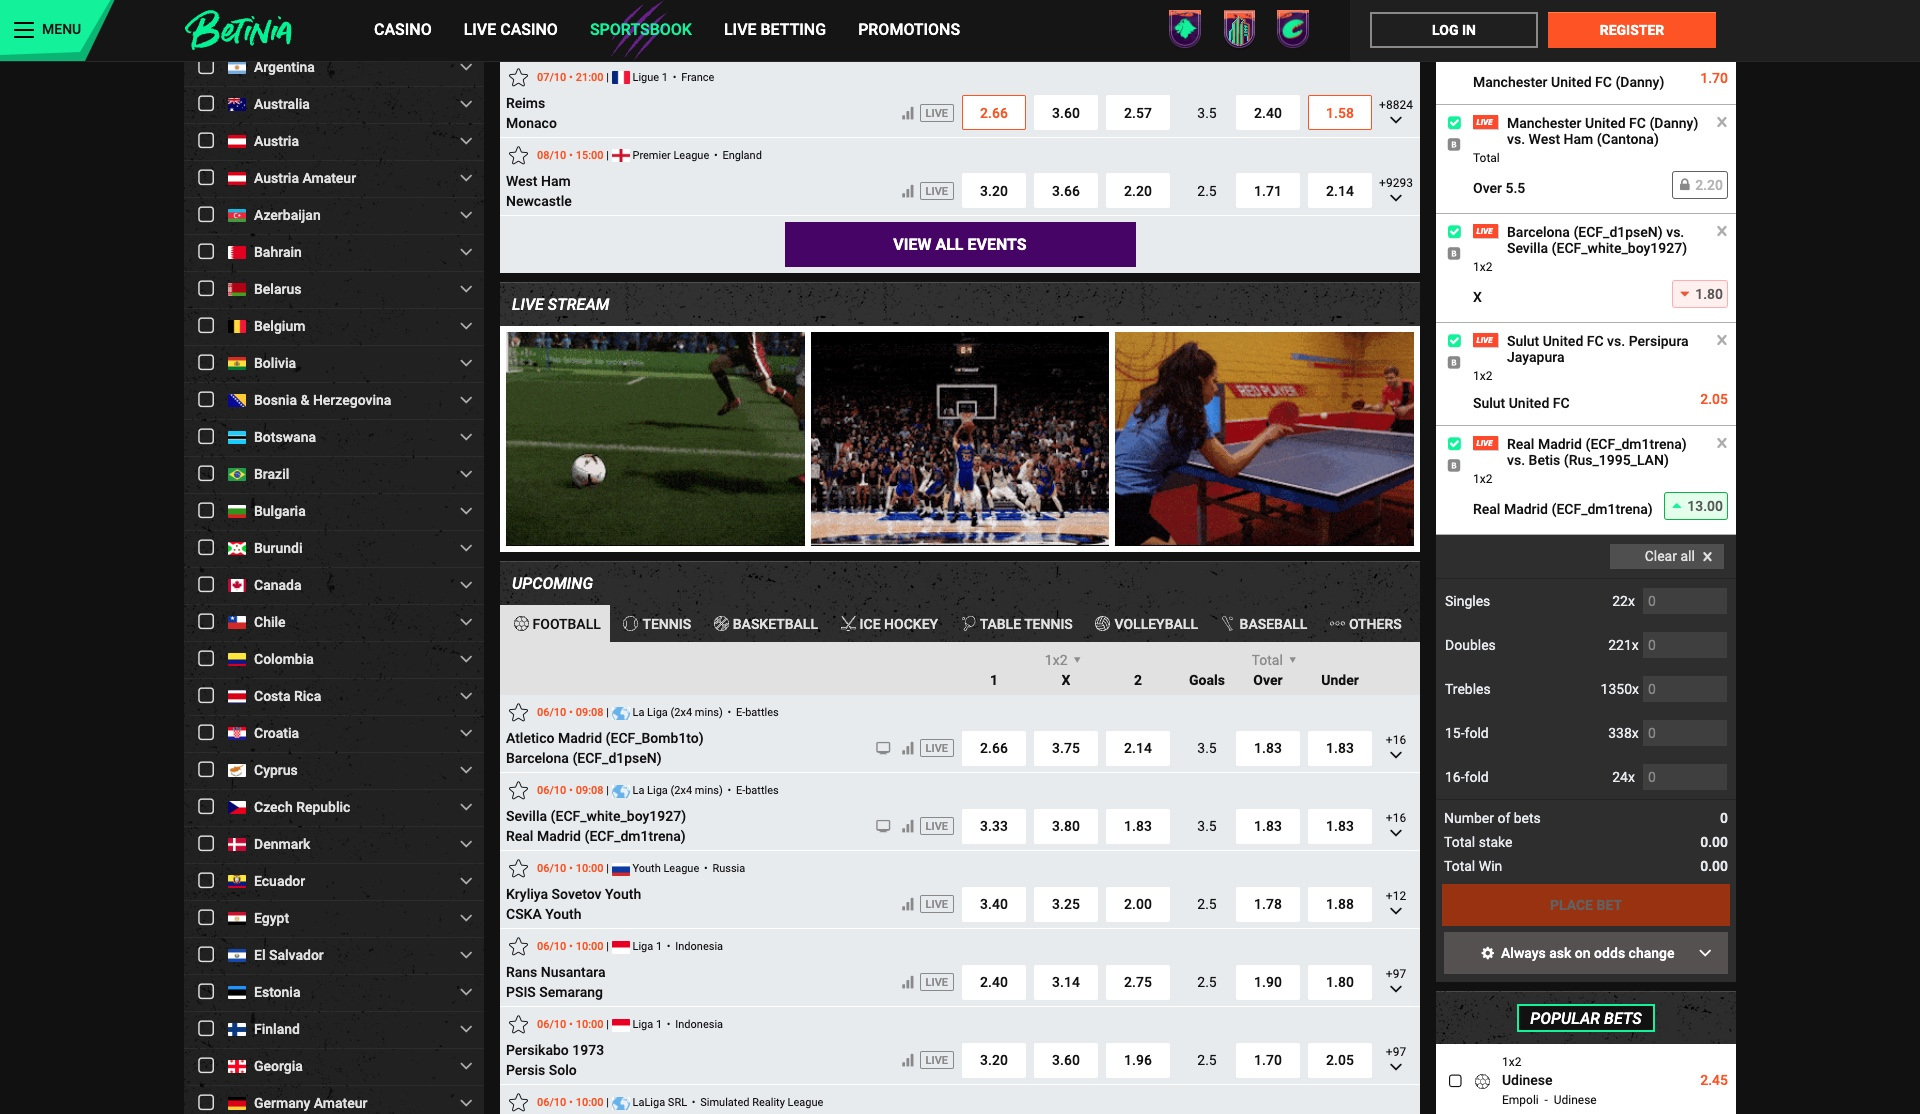
Task: Expand the Belgium country section
Action: tap(465, 326)
